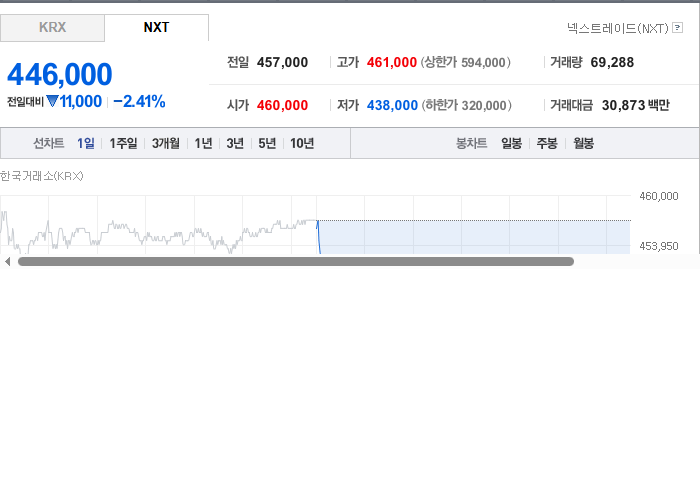Click the 봉차트 label

pos(471,143)
